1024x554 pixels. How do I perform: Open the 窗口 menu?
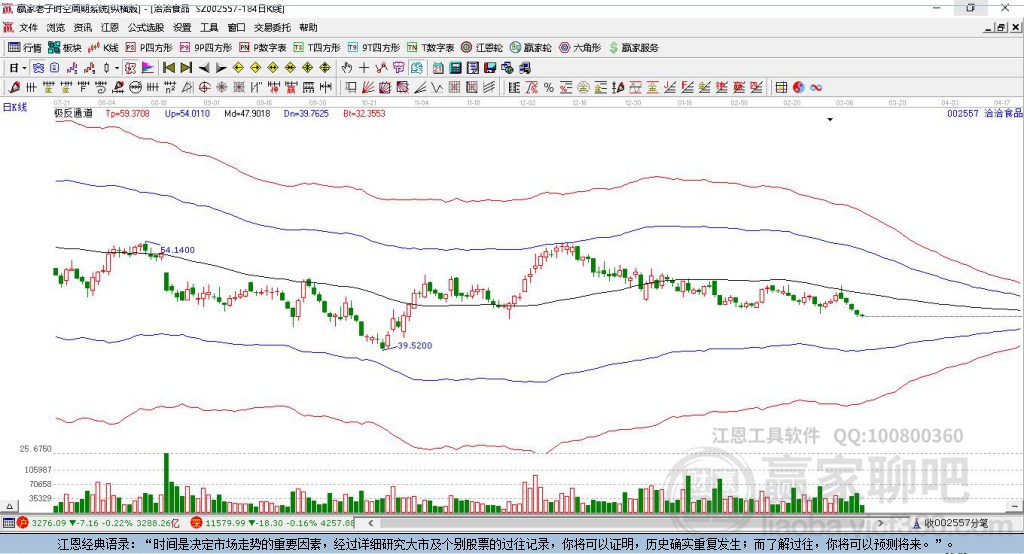coord(236,27)
